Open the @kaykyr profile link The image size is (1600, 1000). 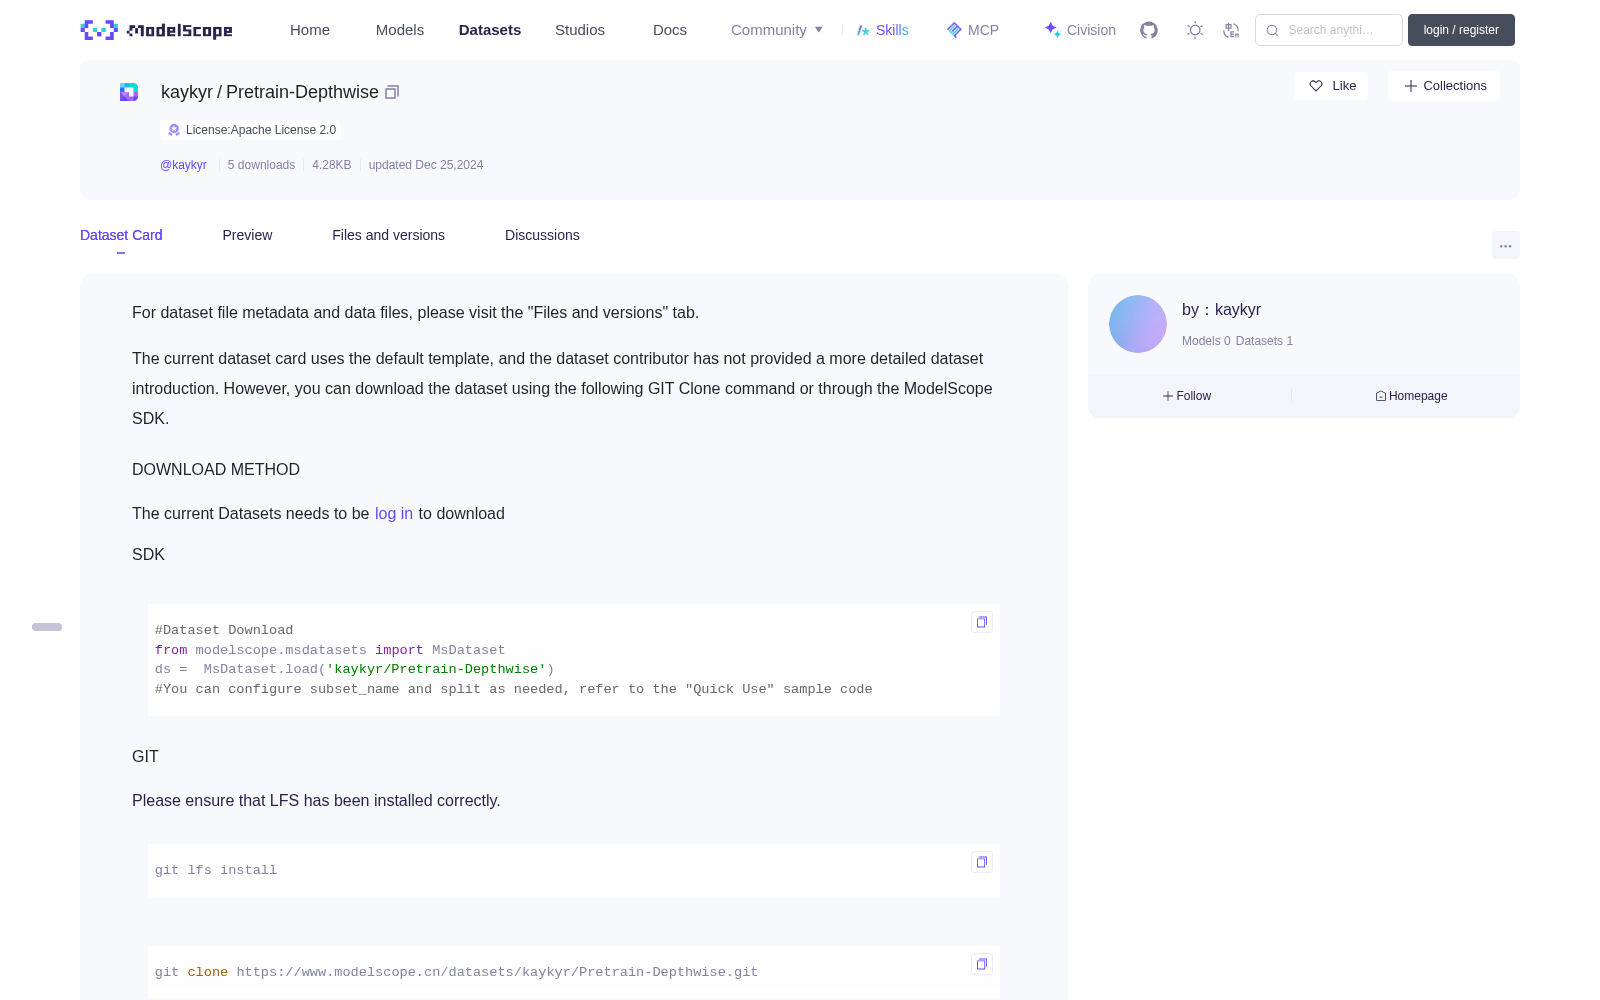183,165
